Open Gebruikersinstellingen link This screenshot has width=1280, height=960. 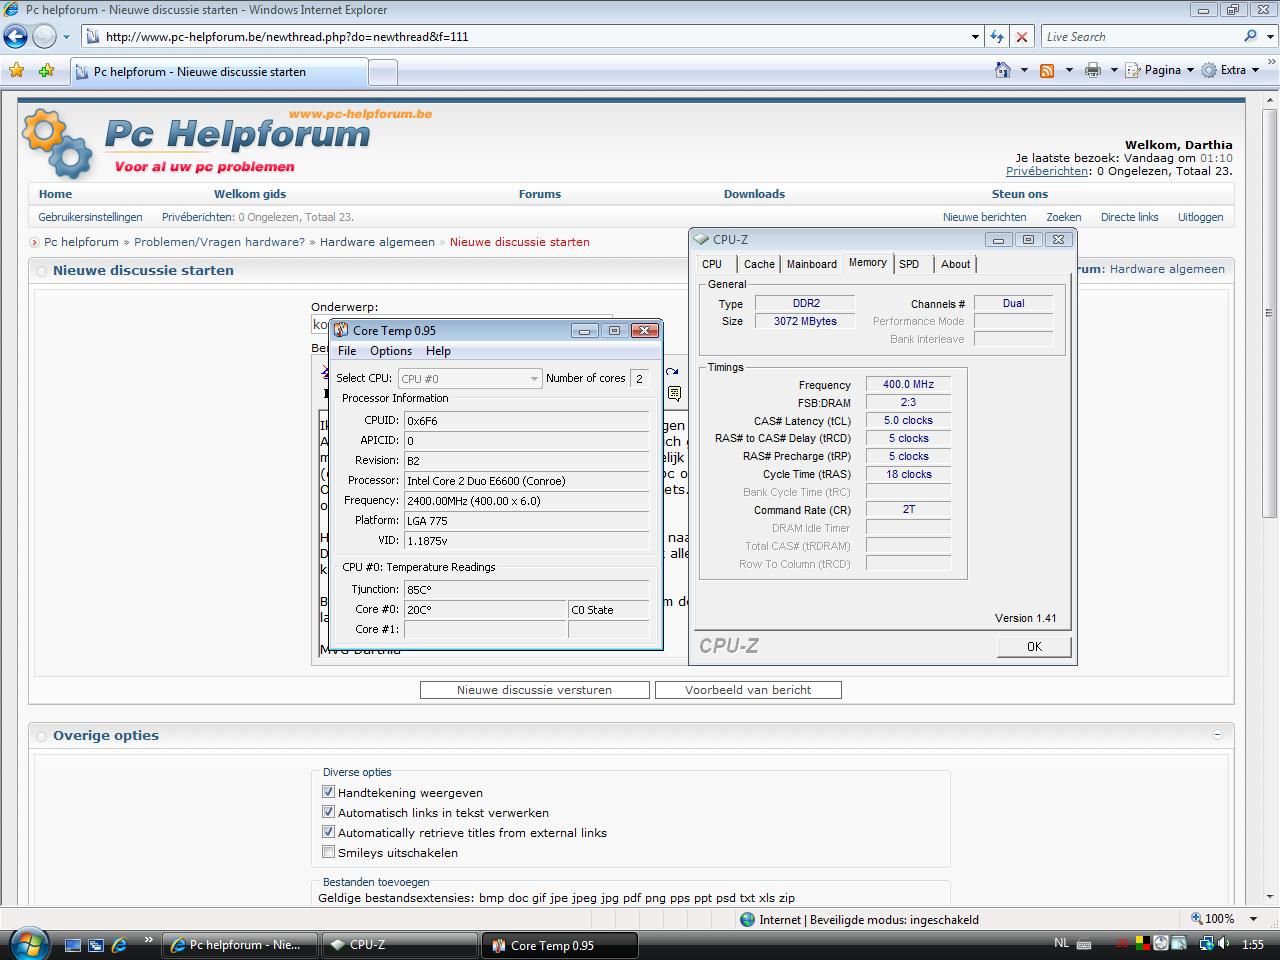coord(90,217)
